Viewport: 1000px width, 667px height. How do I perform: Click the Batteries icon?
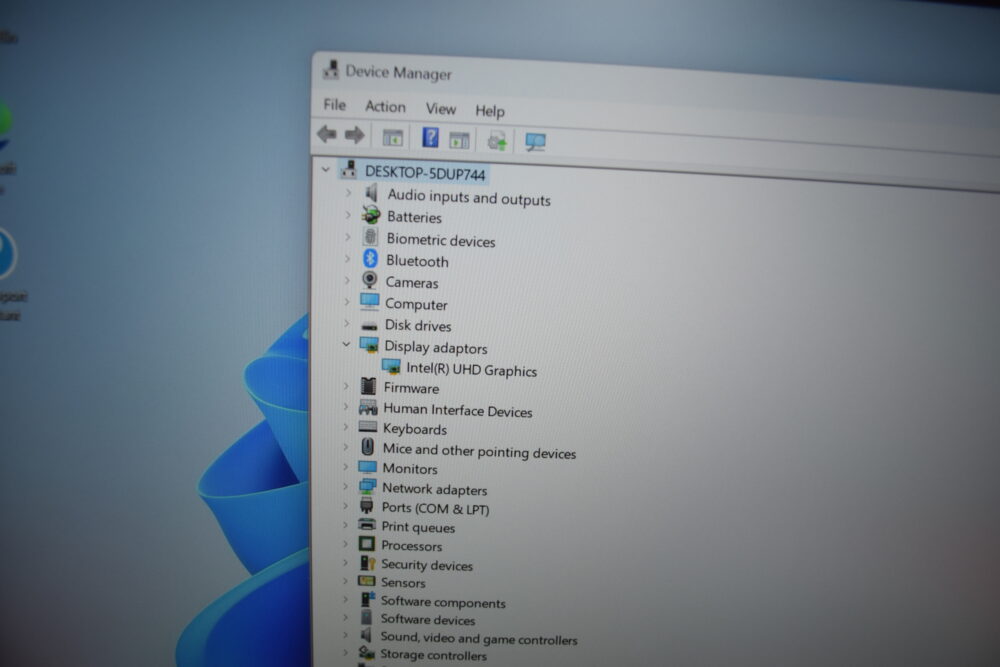pos(371,216)
